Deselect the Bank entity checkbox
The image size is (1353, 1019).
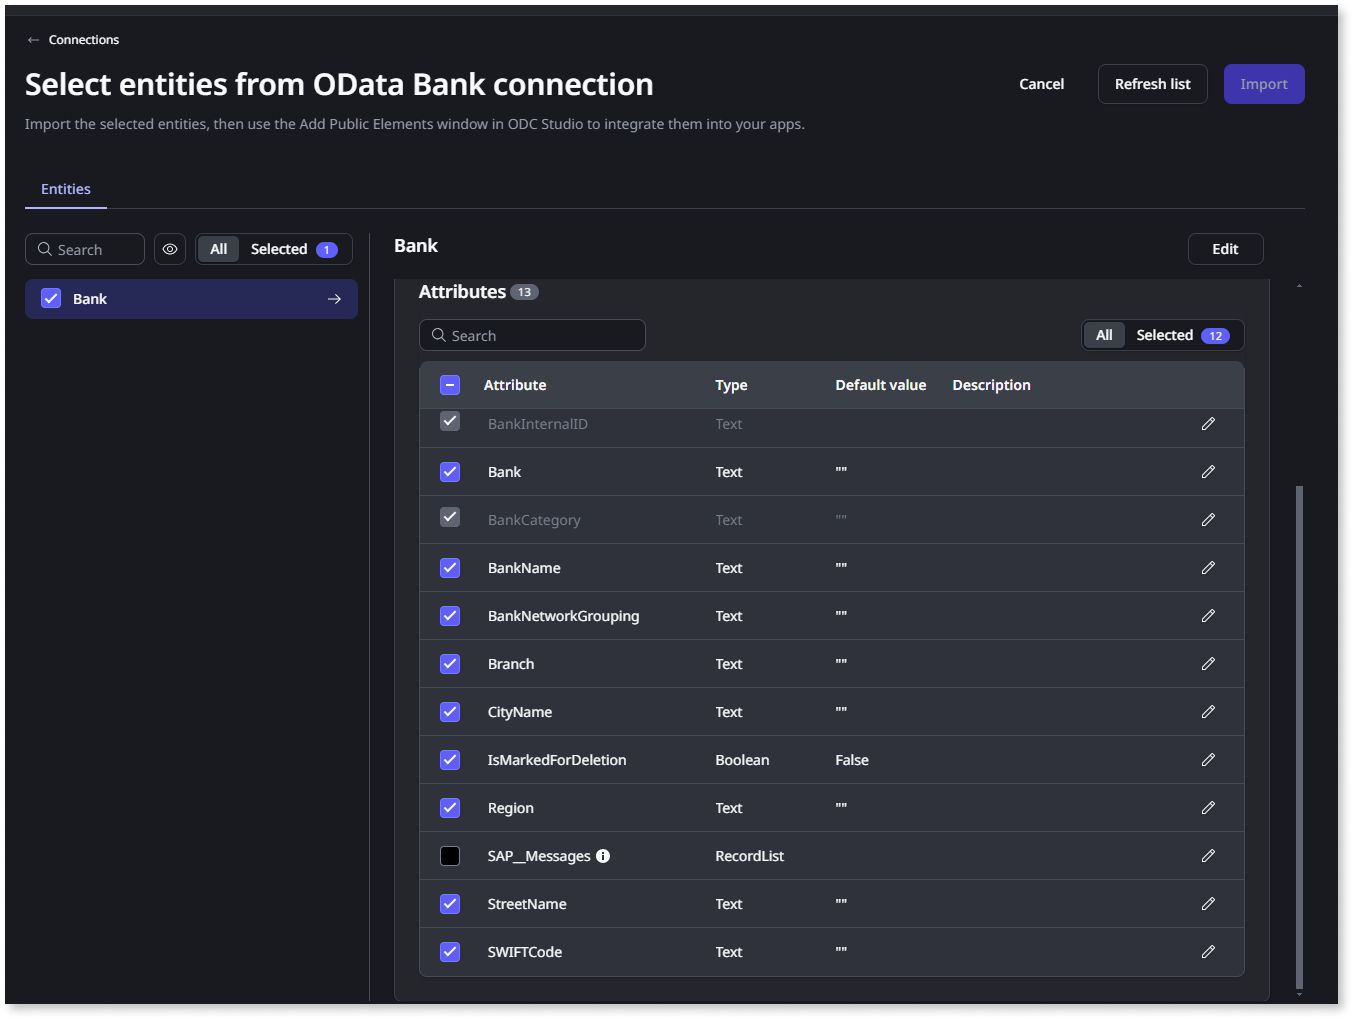50,298
